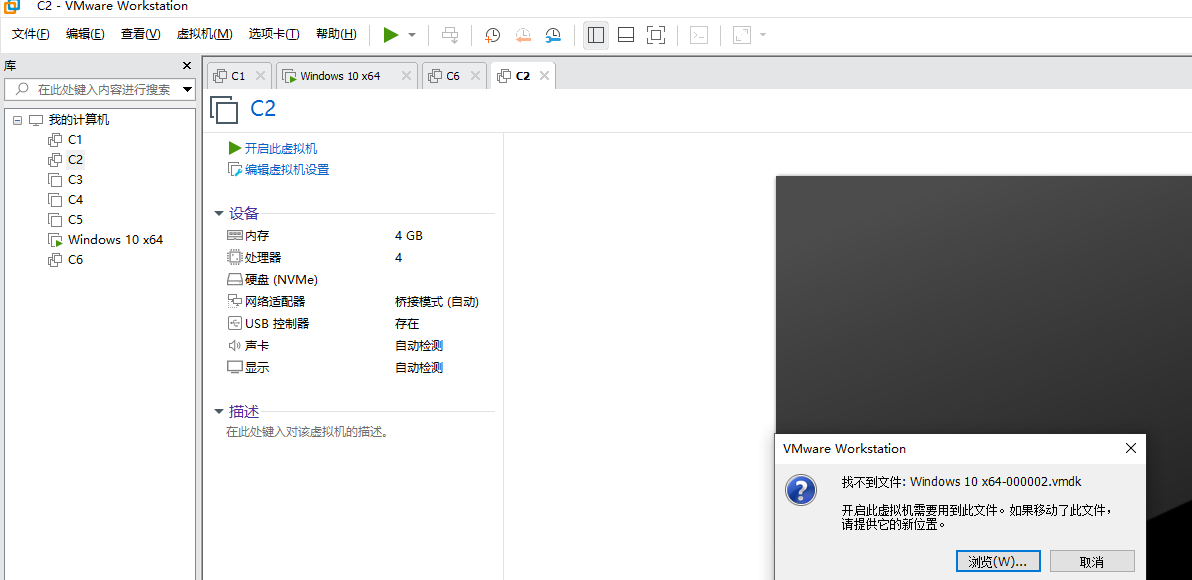Revert to snapshot toolbar icon

click(523, 34)
